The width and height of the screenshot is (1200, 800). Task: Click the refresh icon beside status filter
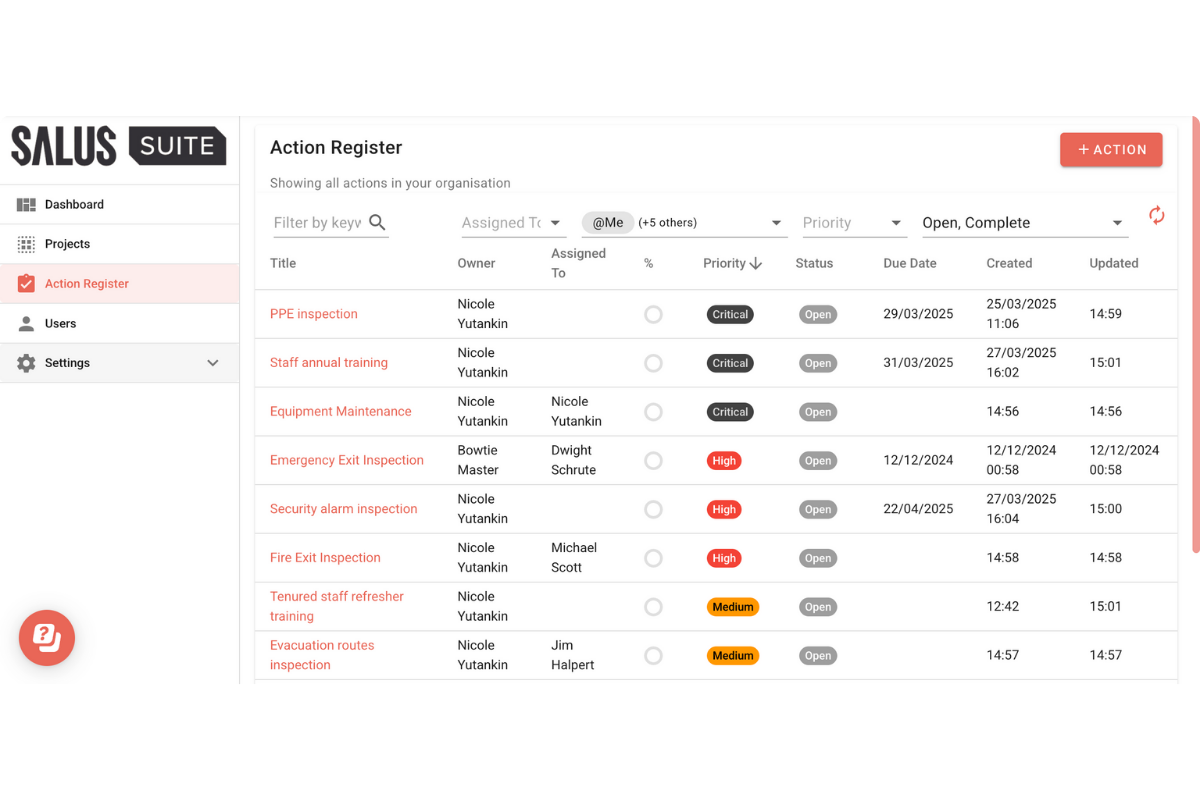[1156, 215]
